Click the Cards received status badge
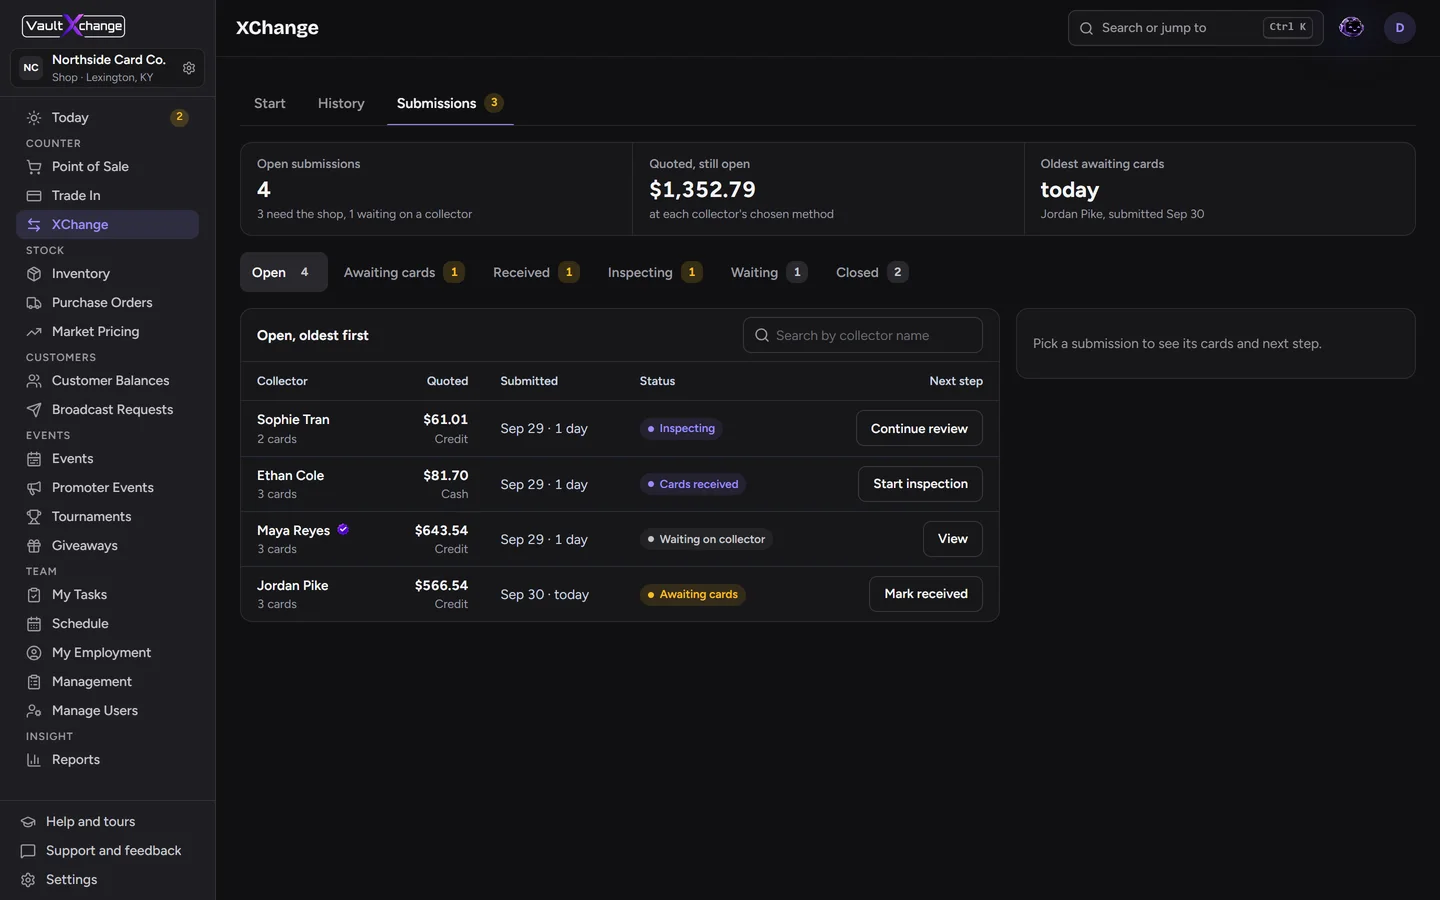 [x=693, y=484]
